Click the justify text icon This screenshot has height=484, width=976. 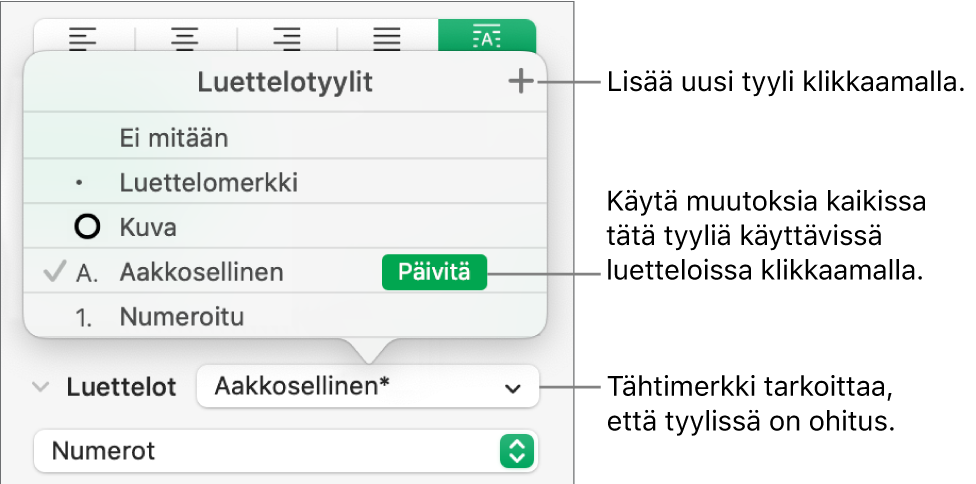388,39
